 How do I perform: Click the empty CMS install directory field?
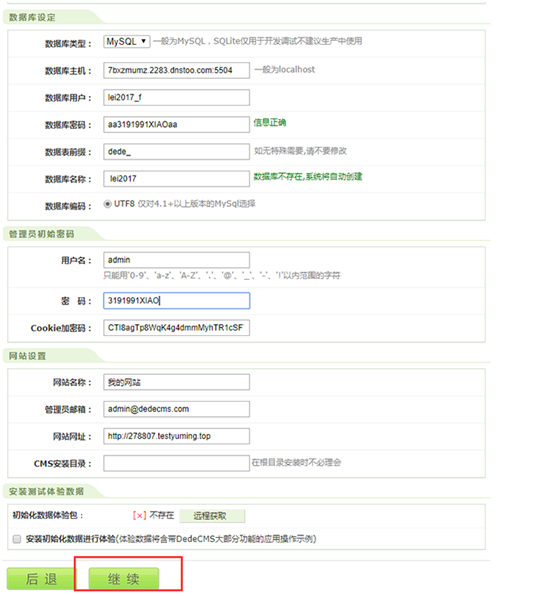pos(176,463)
